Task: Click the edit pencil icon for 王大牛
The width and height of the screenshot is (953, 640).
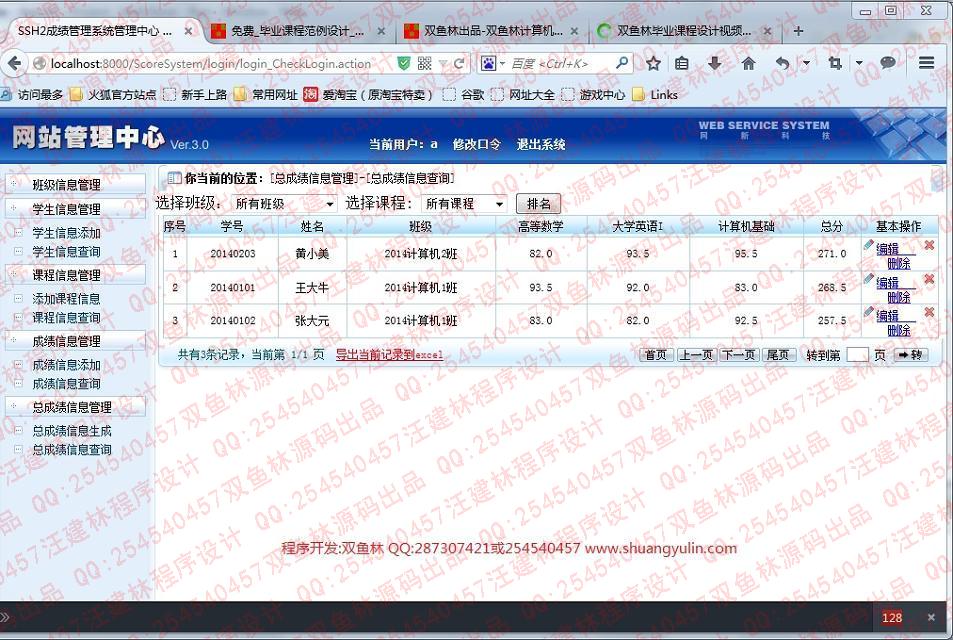Action: coord(868,278)
